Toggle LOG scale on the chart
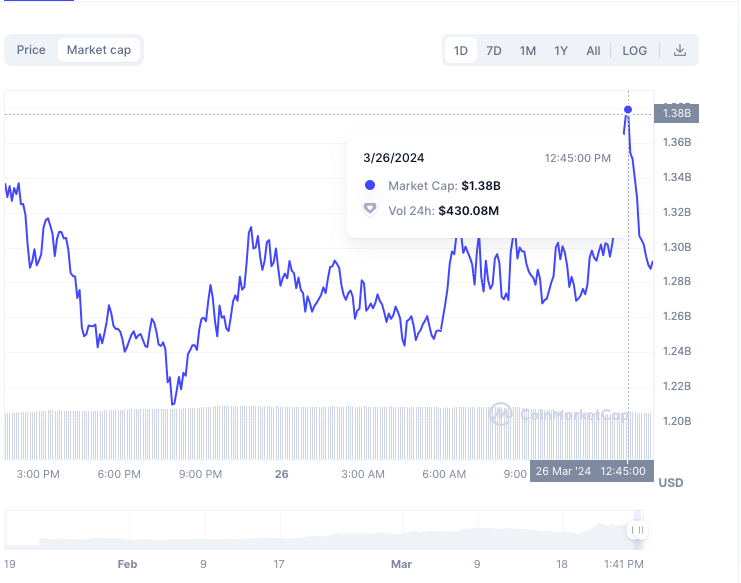741x583 pixels. (x=634, y=51)
